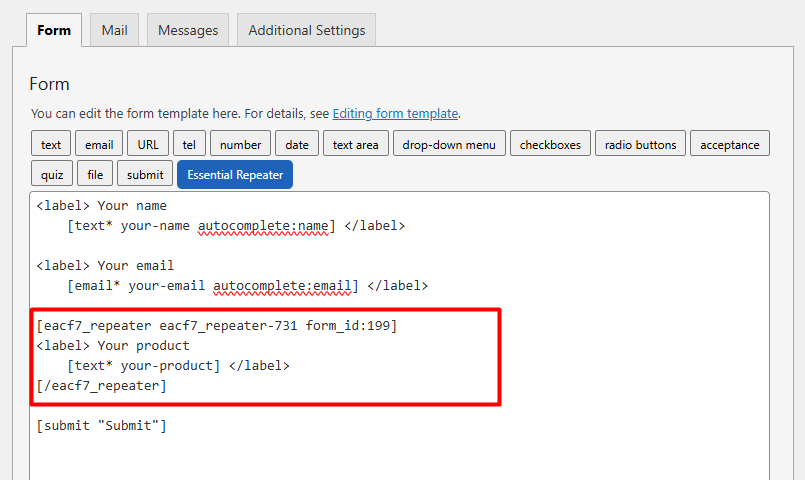
Task: Add a tel field tag
Action: [x=189, y=145]
